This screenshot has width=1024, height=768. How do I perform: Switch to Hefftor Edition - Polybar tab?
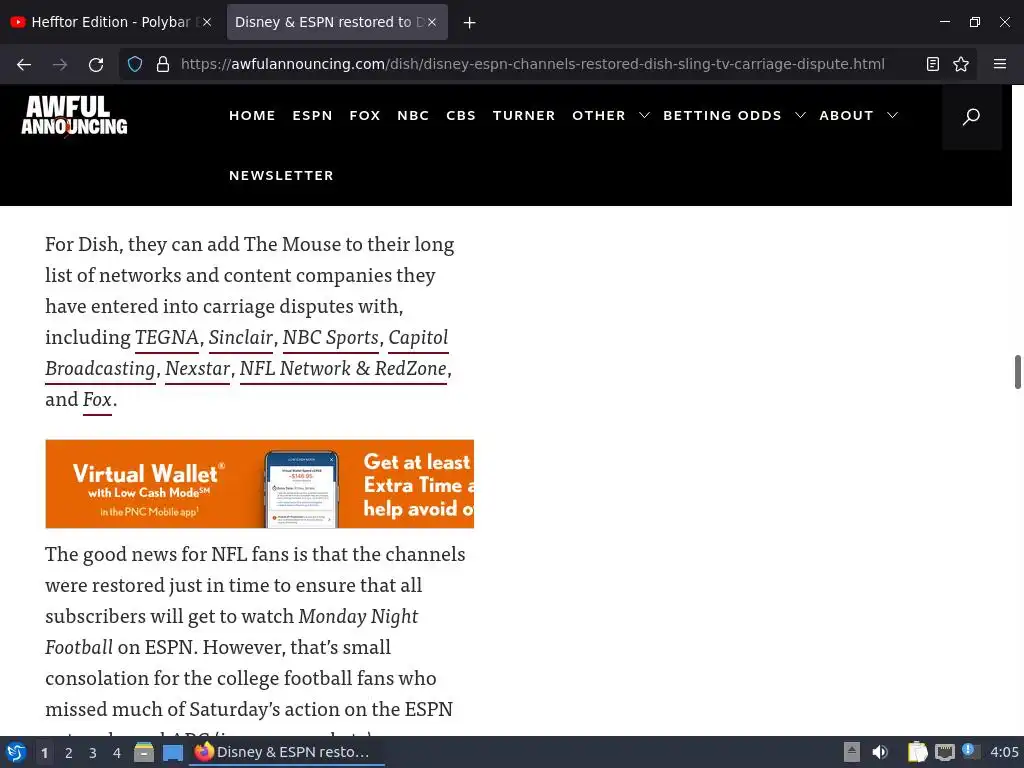[112, 22]
